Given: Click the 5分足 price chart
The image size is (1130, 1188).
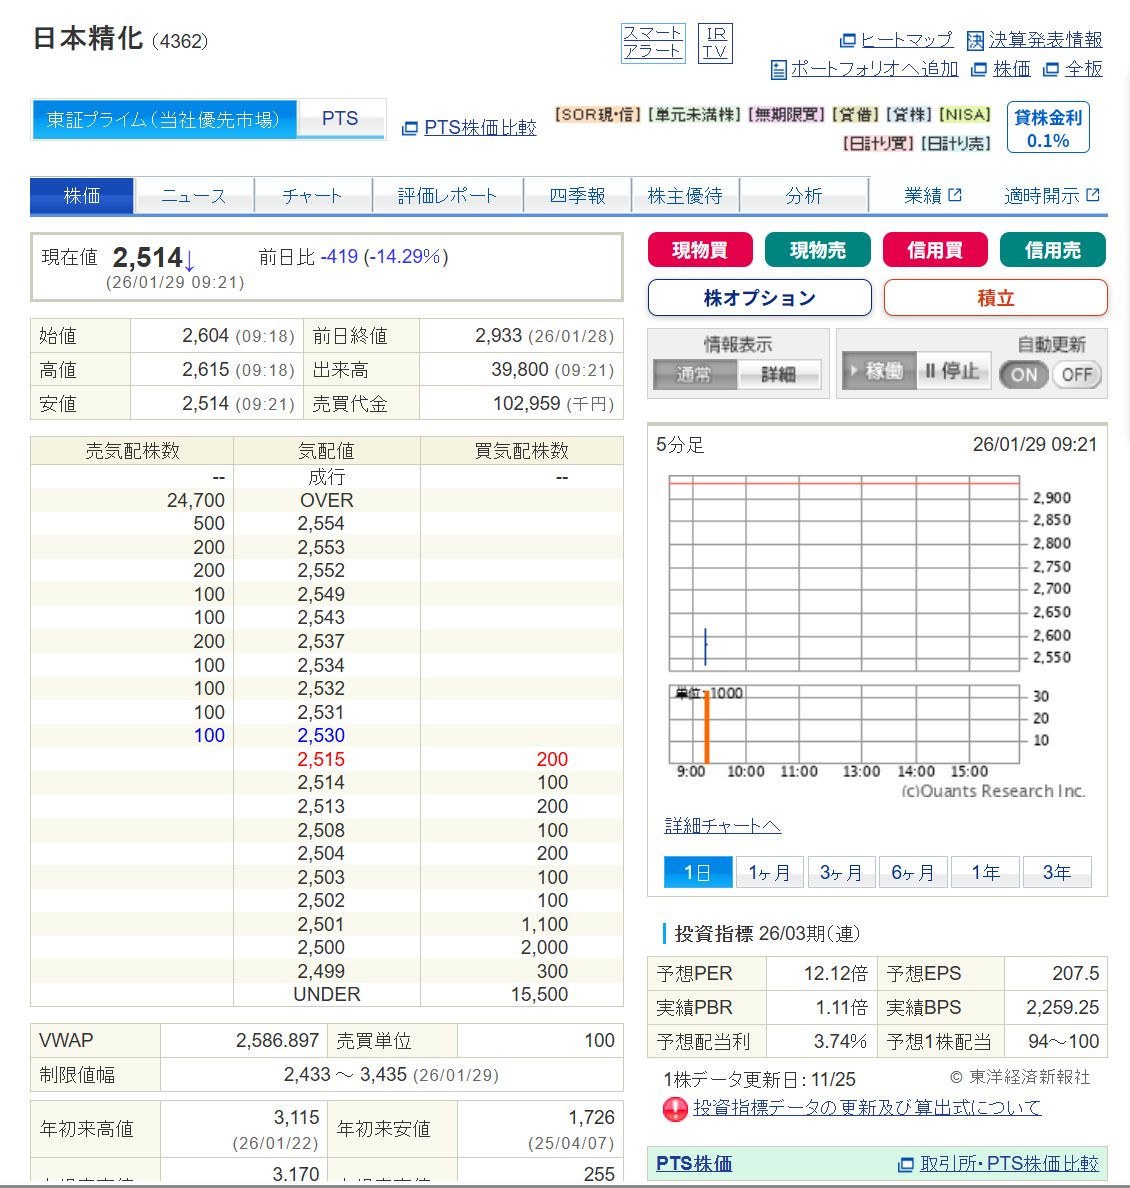Looking at the screenshot, I should click(844, 574).
